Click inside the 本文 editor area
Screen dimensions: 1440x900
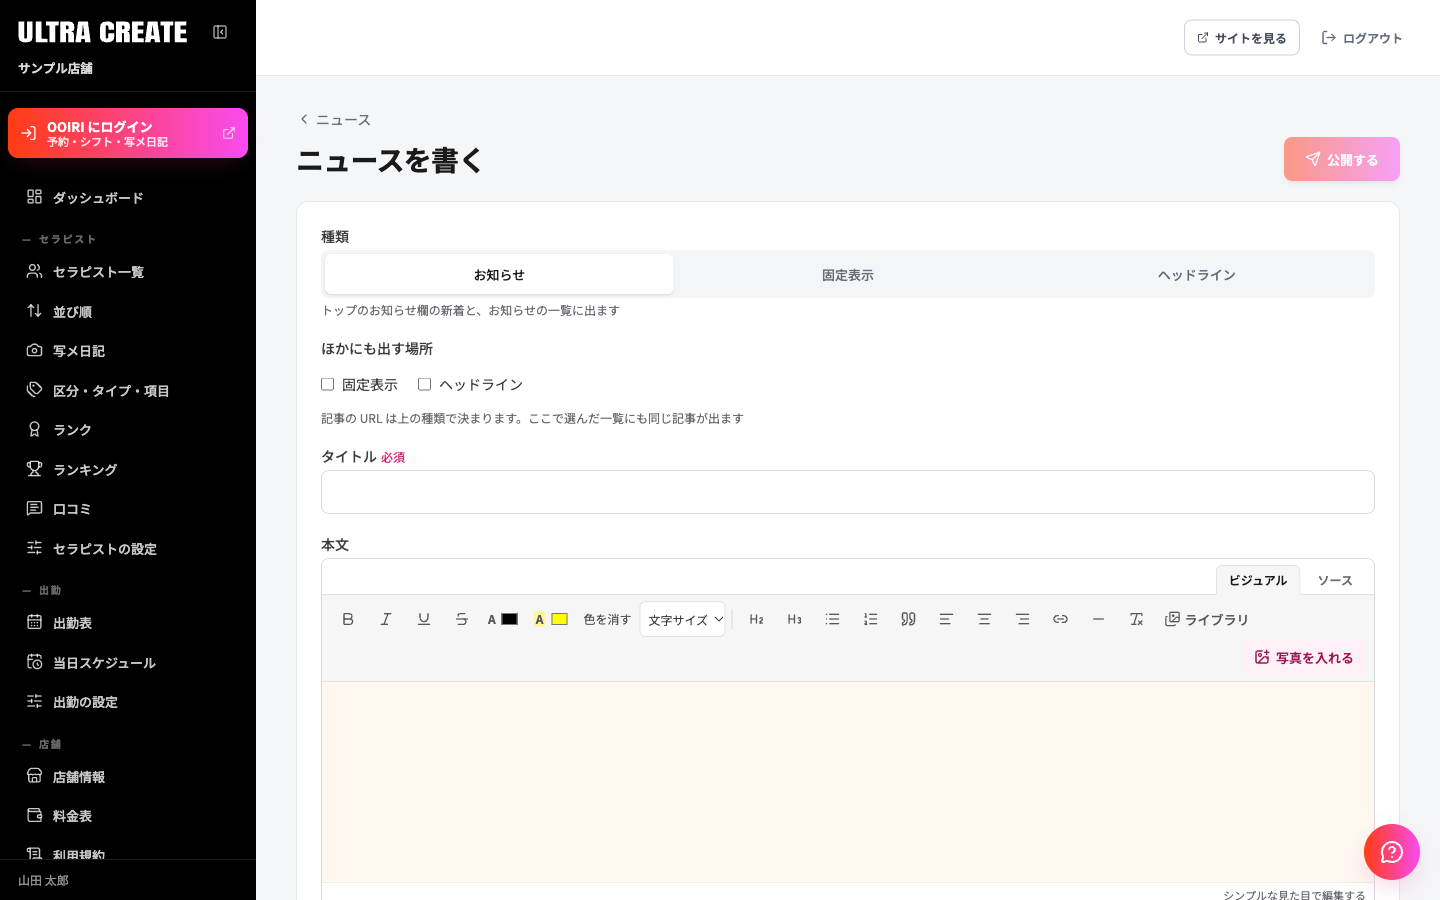click(848, 782)
